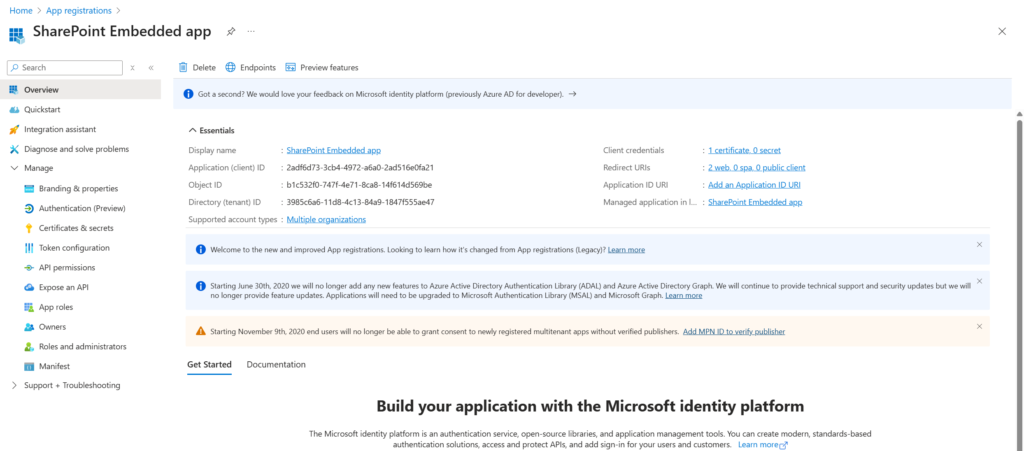Click the feedback banner arrow
1024x451 pixels.
click(572, 94)
